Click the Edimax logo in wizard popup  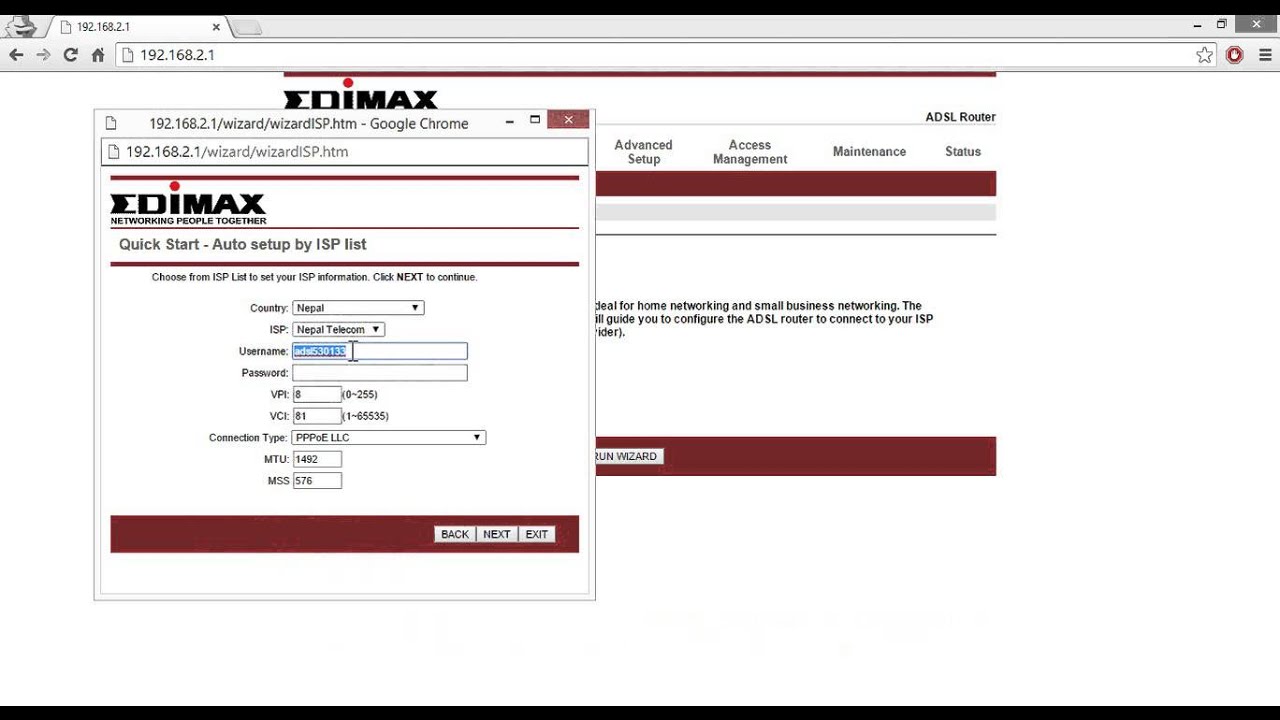click(x=188, y=203)
